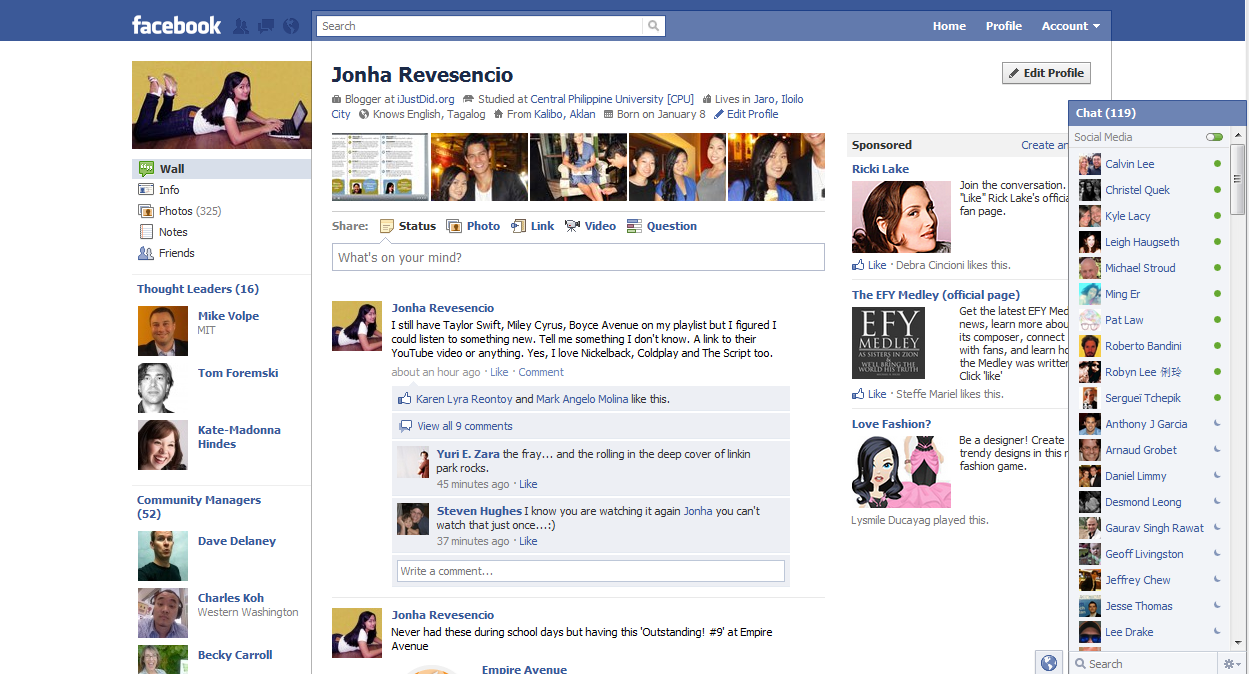Open Thought Leaders (16) list
This screenshot has height=674, width=1249.
click(198, 289)
